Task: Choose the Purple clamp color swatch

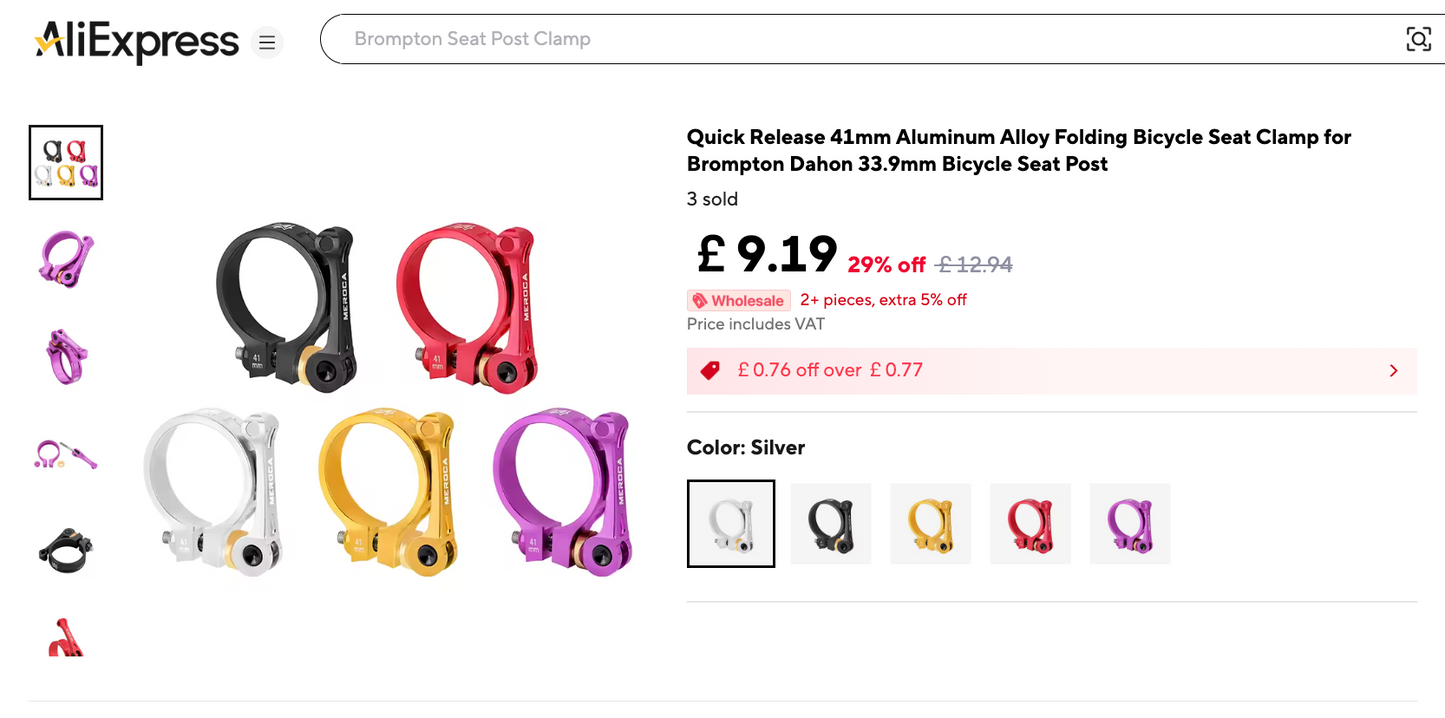Action: point(1130,524)
